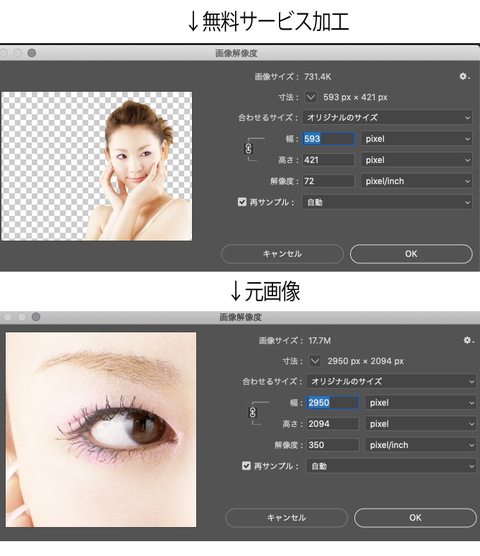
Task: Click the eye close-up preview thumbnail
Action: pos(101,429)
